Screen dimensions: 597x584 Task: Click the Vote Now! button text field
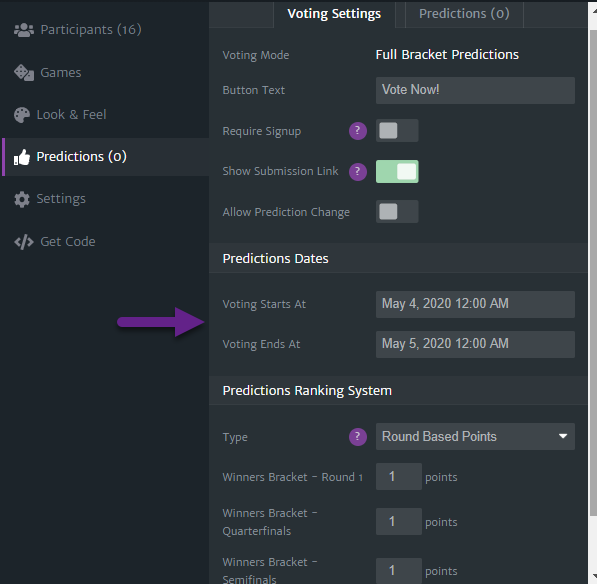(x=475, y=90)
